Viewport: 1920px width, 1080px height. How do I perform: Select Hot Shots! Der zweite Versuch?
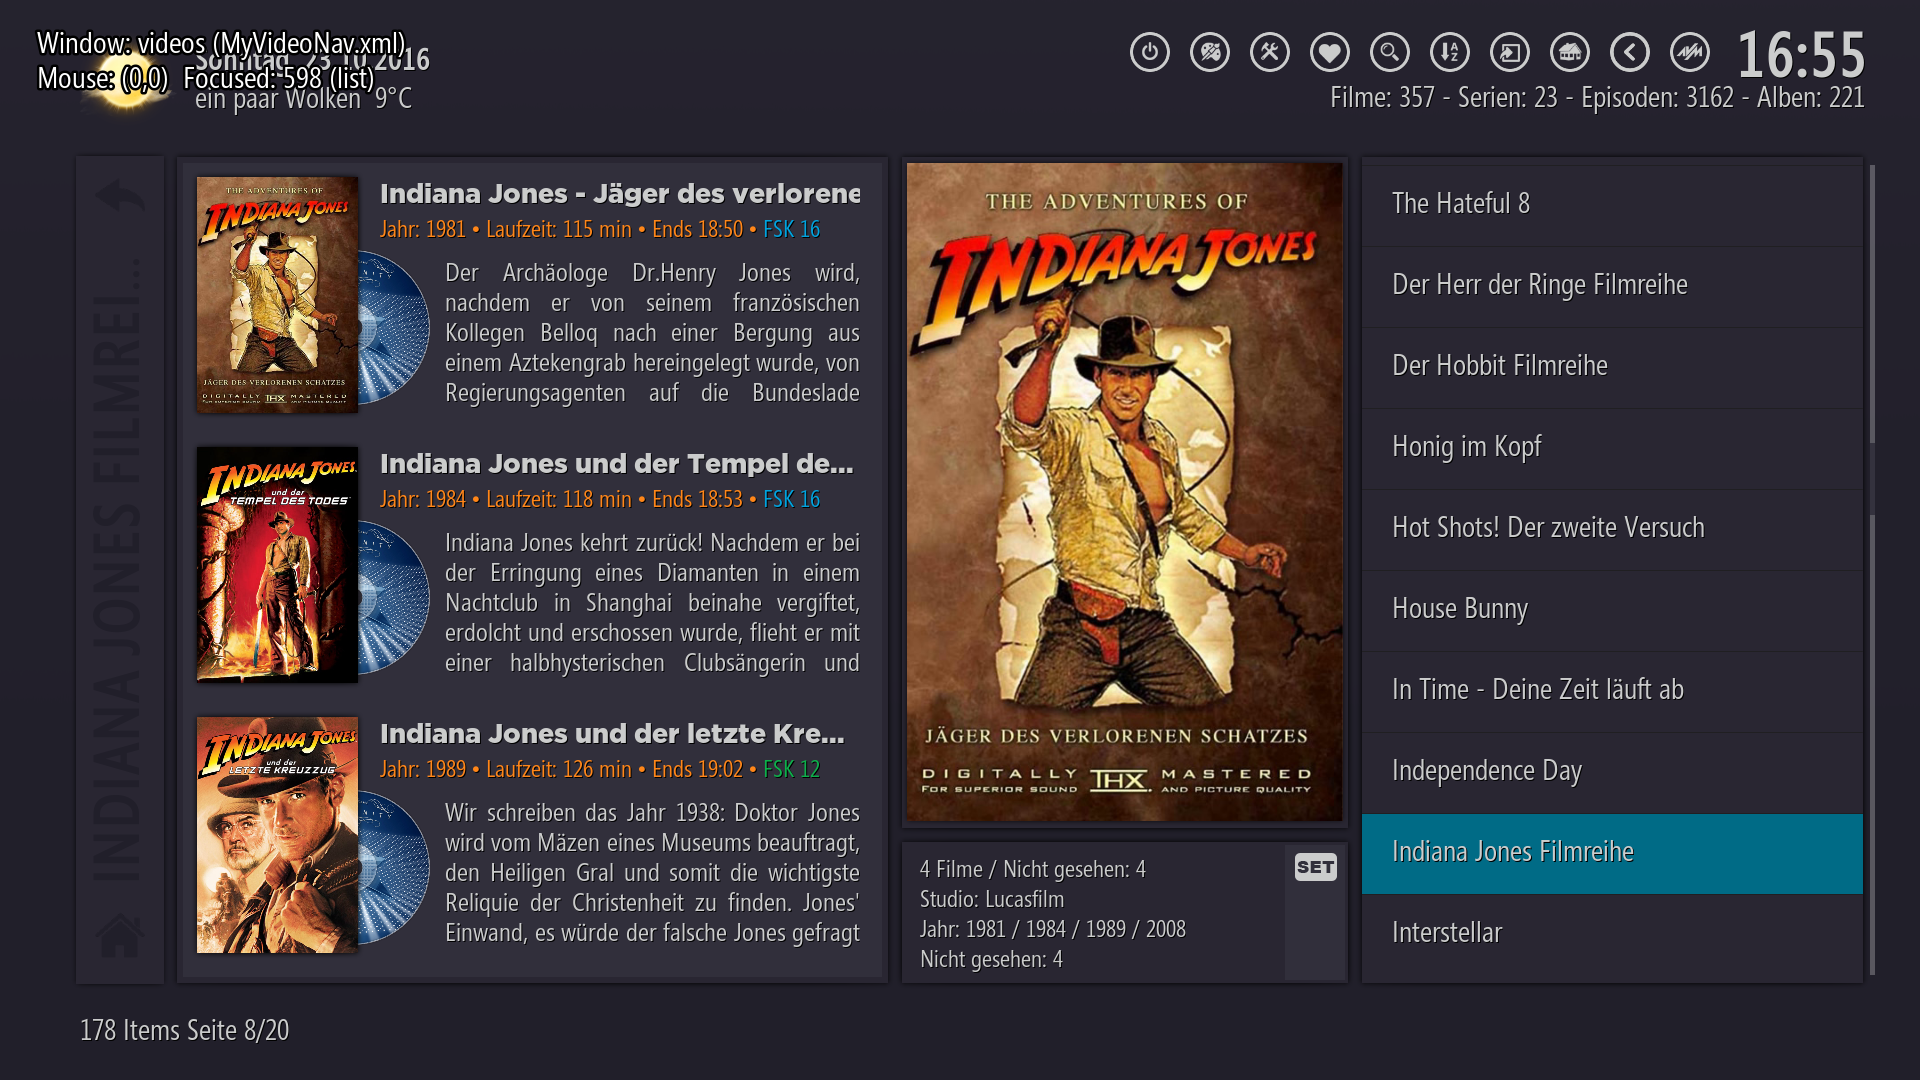click(x=1612, y=529)
